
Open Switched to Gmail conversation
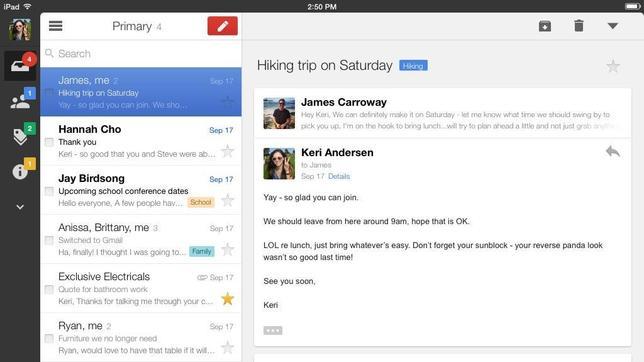141,239
